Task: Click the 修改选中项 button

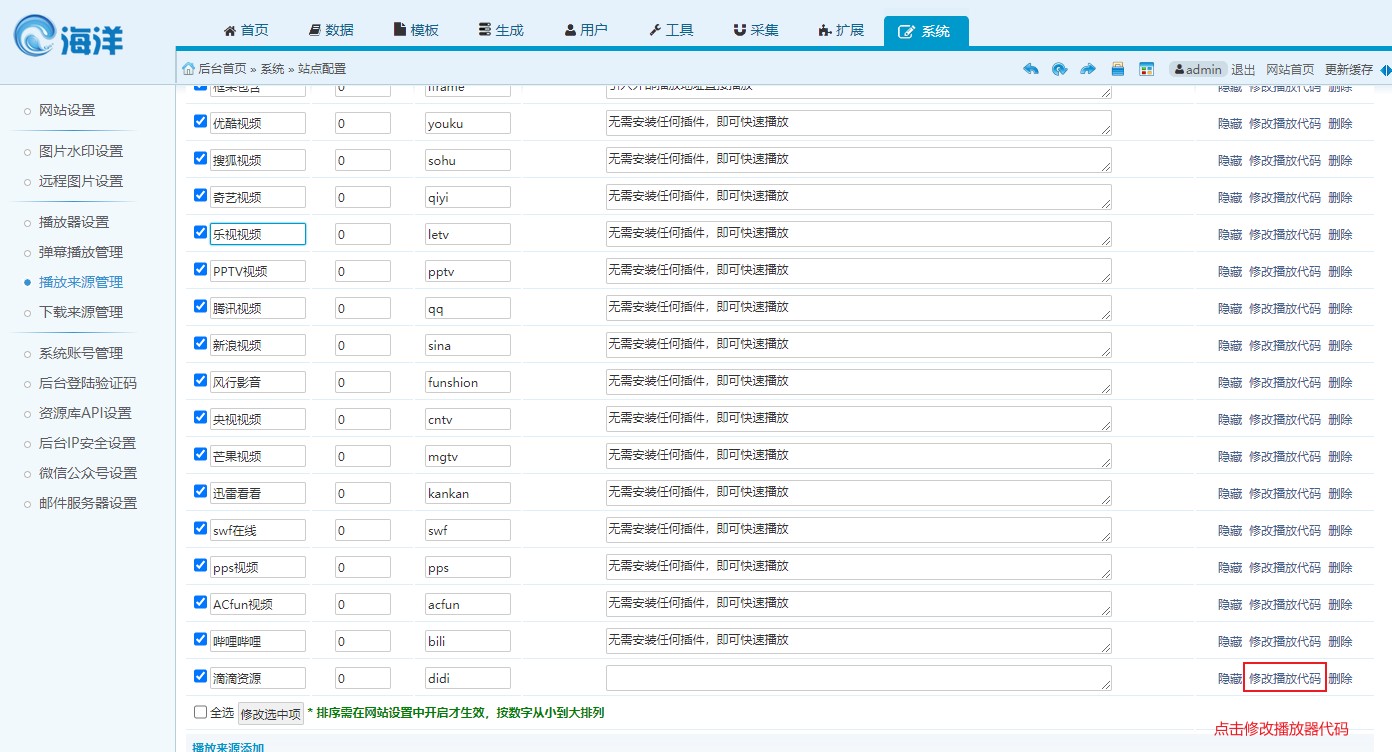Action: (x=271, y=714)
